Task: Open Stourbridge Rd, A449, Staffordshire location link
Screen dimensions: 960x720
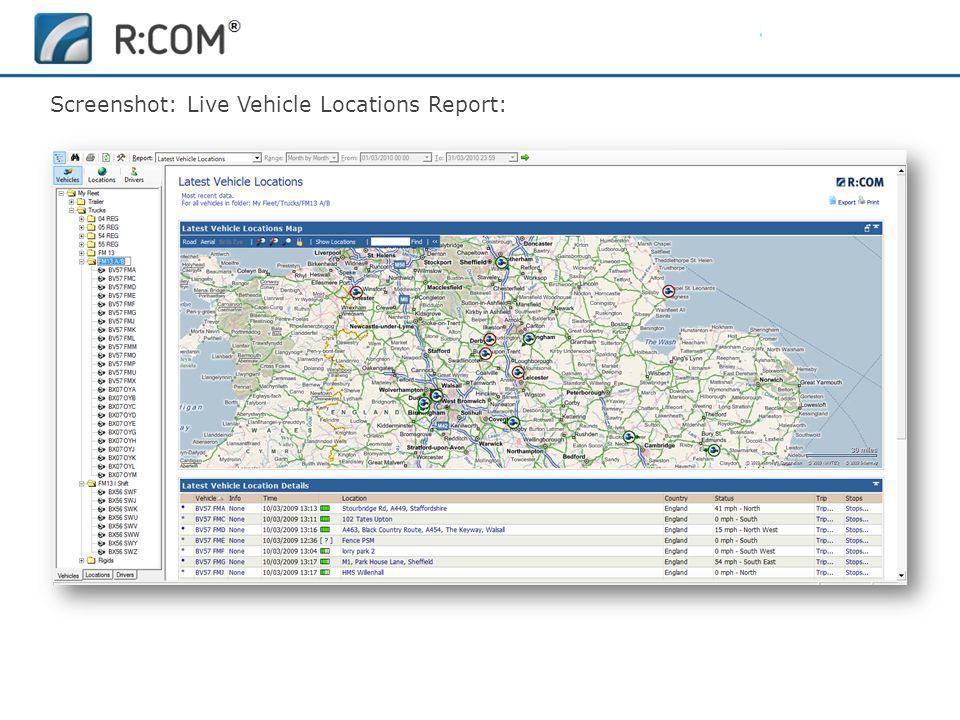Action: [394, 508]
